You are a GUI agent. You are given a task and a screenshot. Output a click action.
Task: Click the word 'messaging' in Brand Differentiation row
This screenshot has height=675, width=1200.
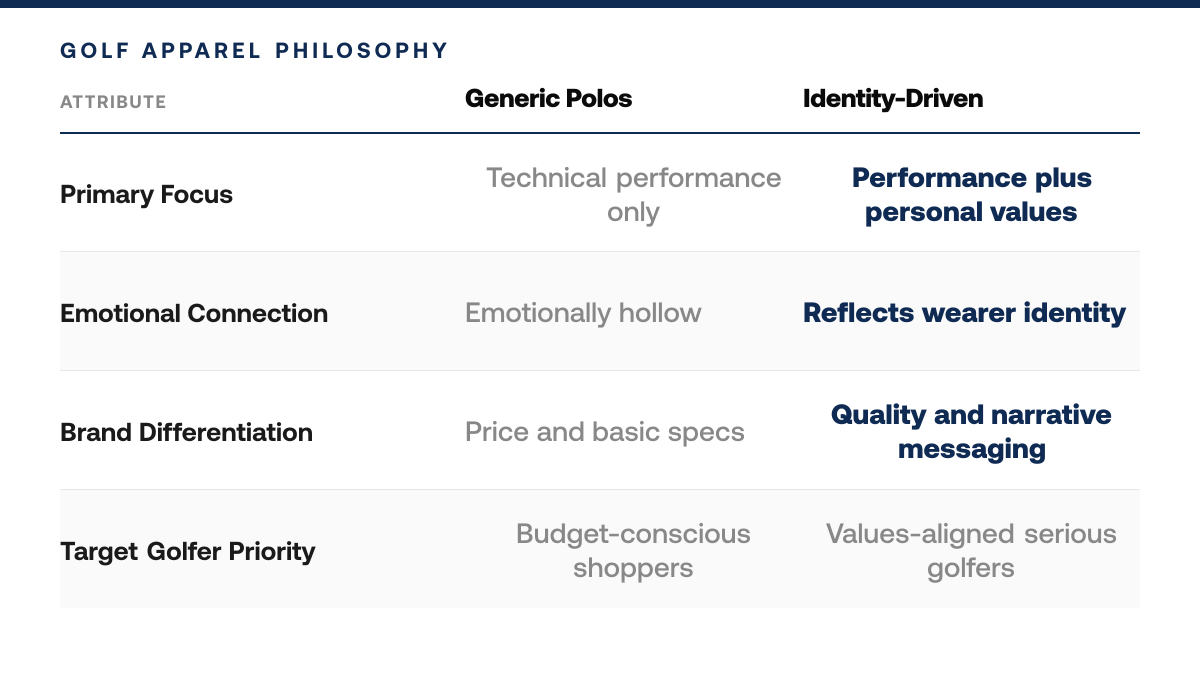(x=971, y=449)
